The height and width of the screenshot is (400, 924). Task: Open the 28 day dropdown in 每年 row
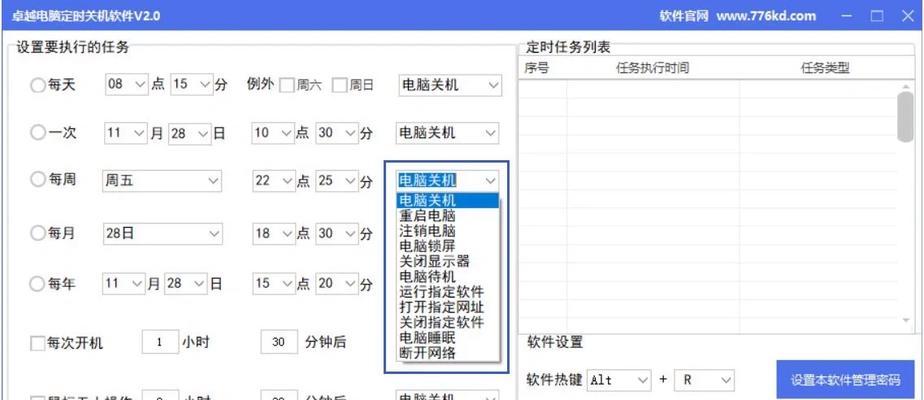click(186, 284)
